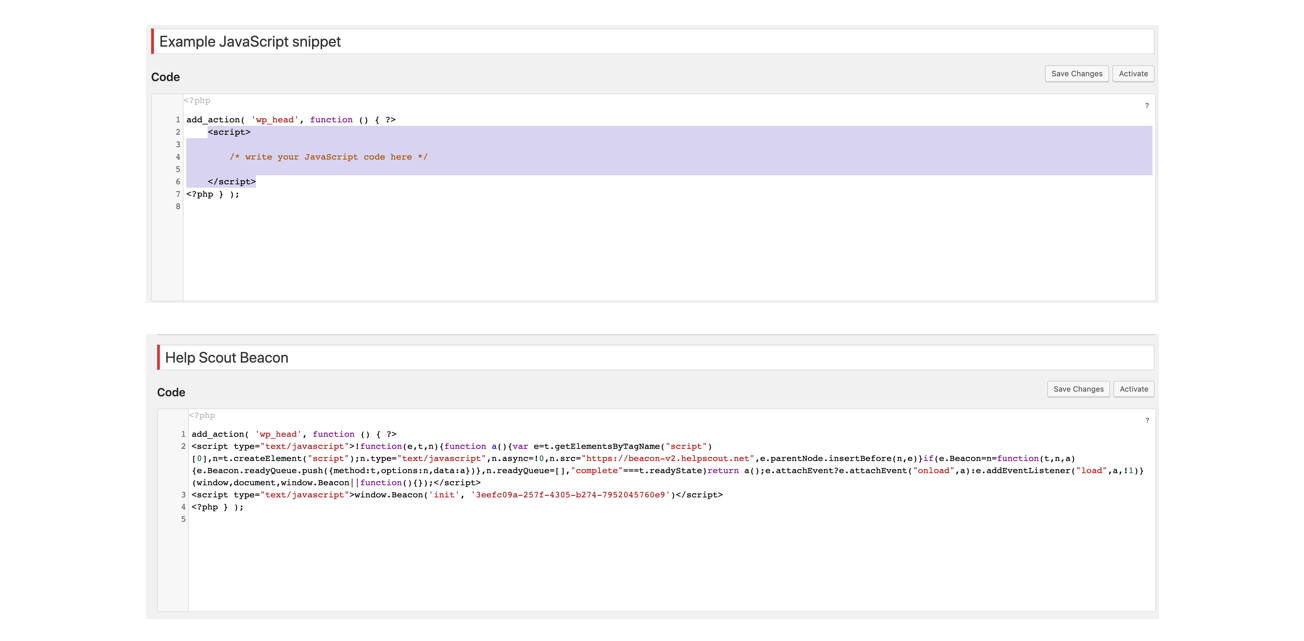This screenshot has height=641, width=1304.
Task: Click the beacon-v2.helpscout.net URL string
Action: 667,459
